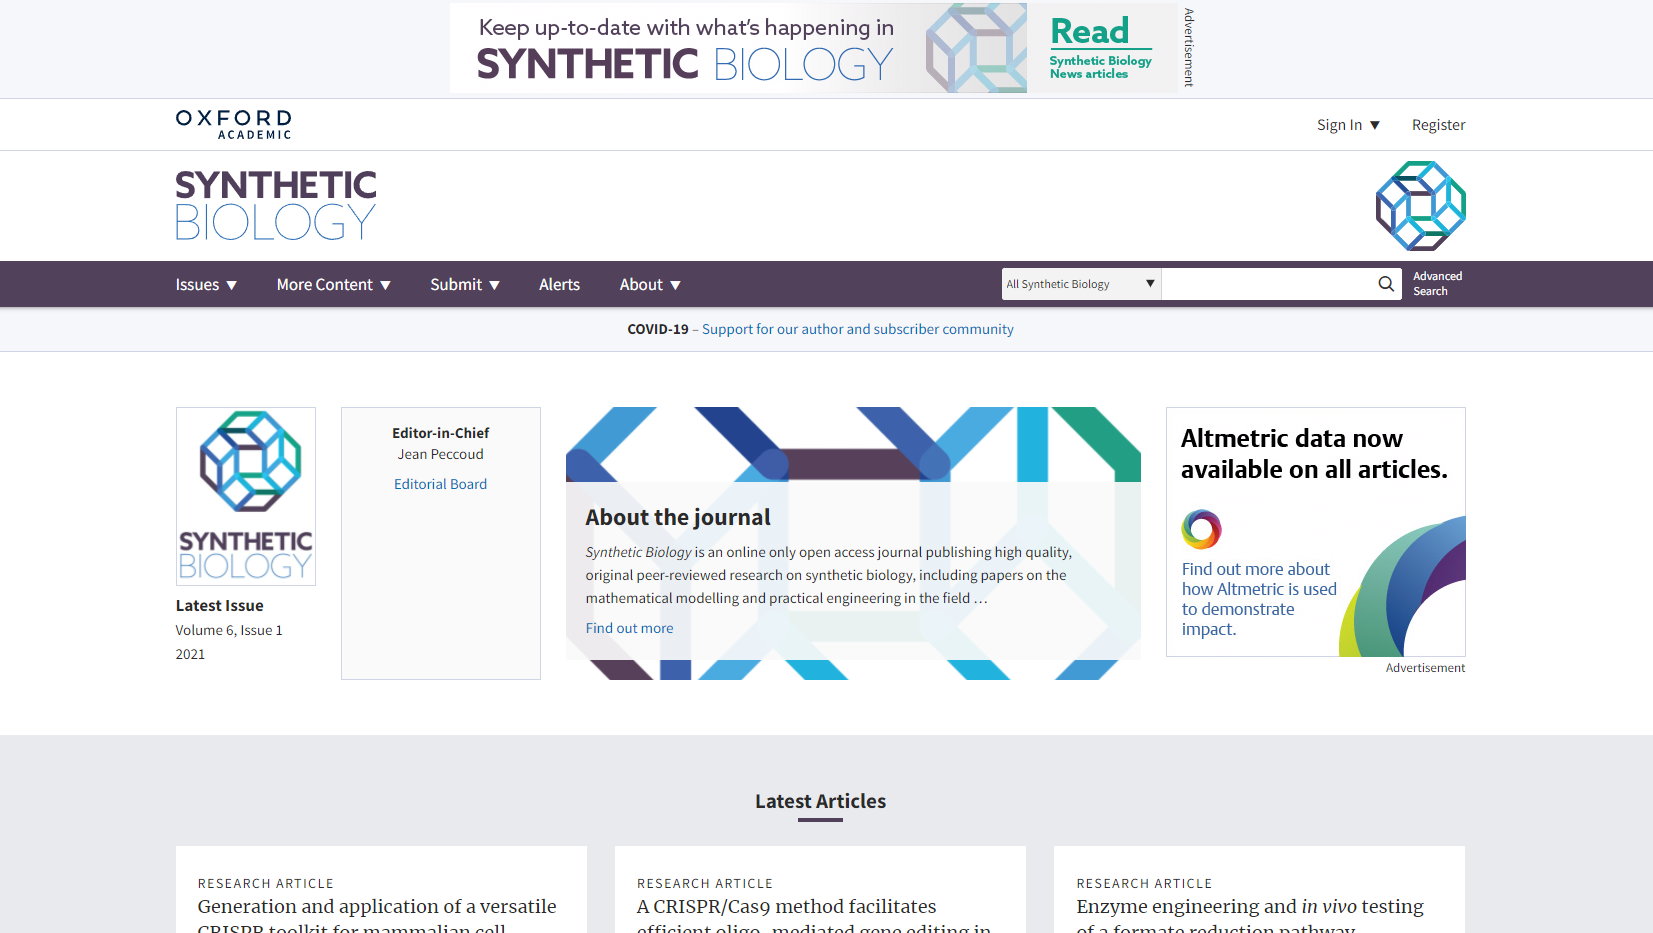Click the Register link

coord(1438,125)
